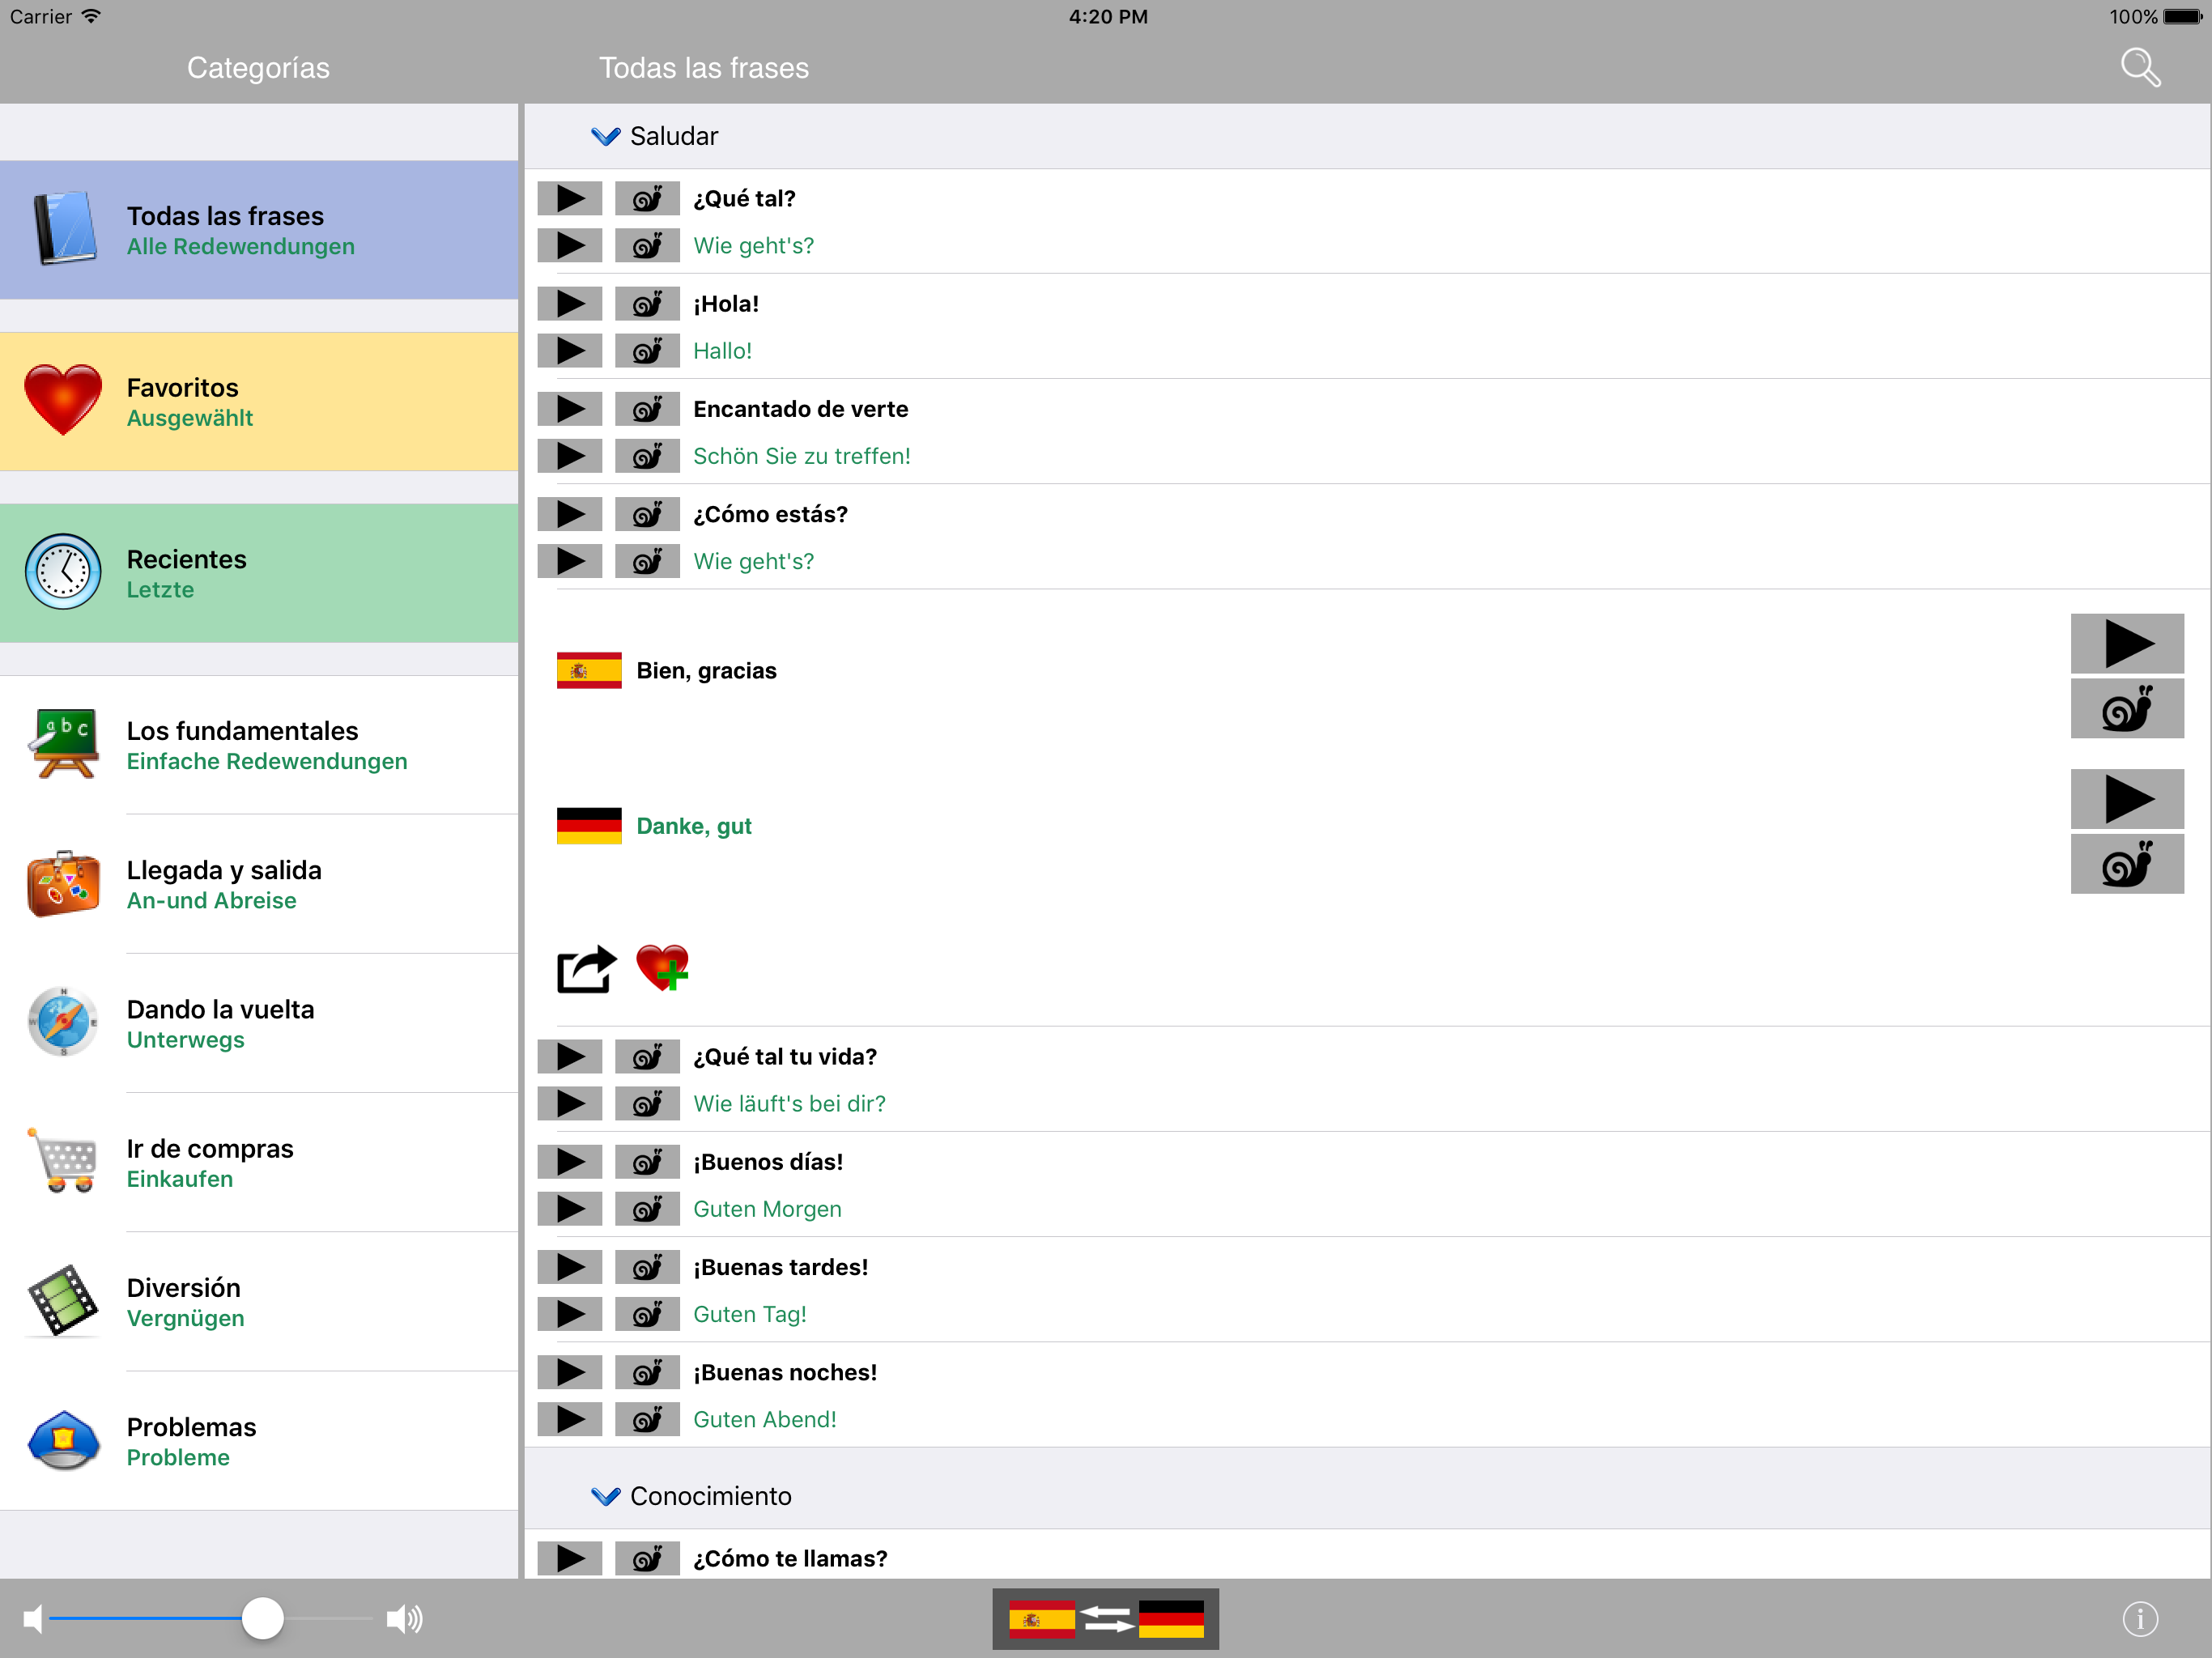Viewport: 2212px width, 1658px height.
Task: Select the expanded Bien, gracias phrase row
Action: [1367, 807]
